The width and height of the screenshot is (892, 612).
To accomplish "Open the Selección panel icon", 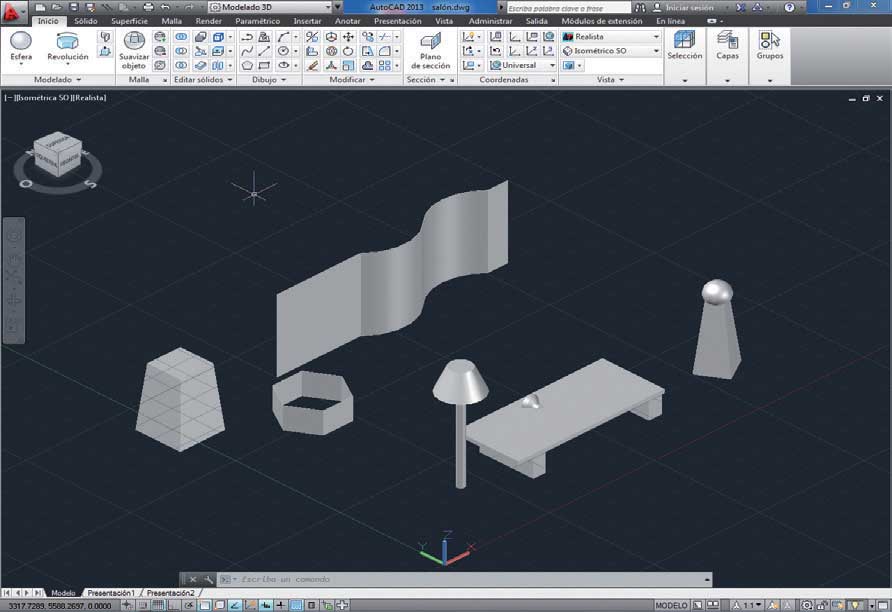I will (x=684, y=46).
